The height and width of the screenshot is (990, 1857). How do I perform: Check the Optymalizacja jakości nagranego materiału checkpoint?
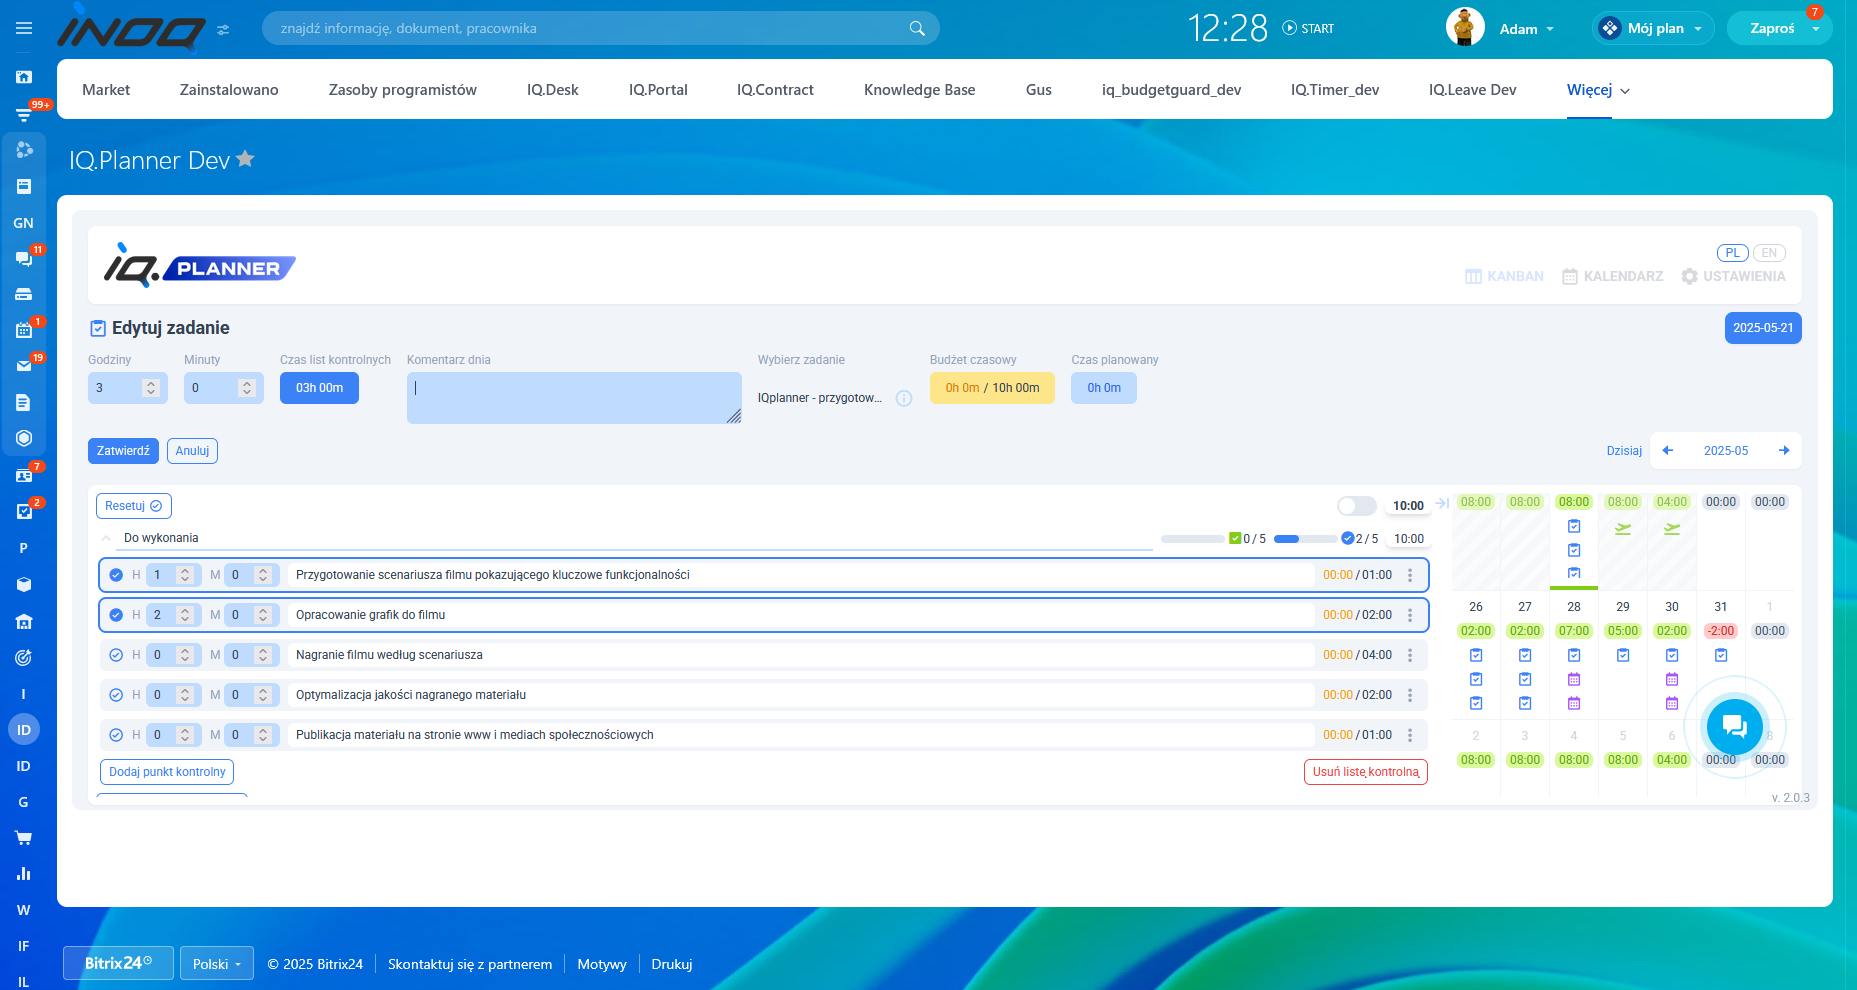coord(116,695)
